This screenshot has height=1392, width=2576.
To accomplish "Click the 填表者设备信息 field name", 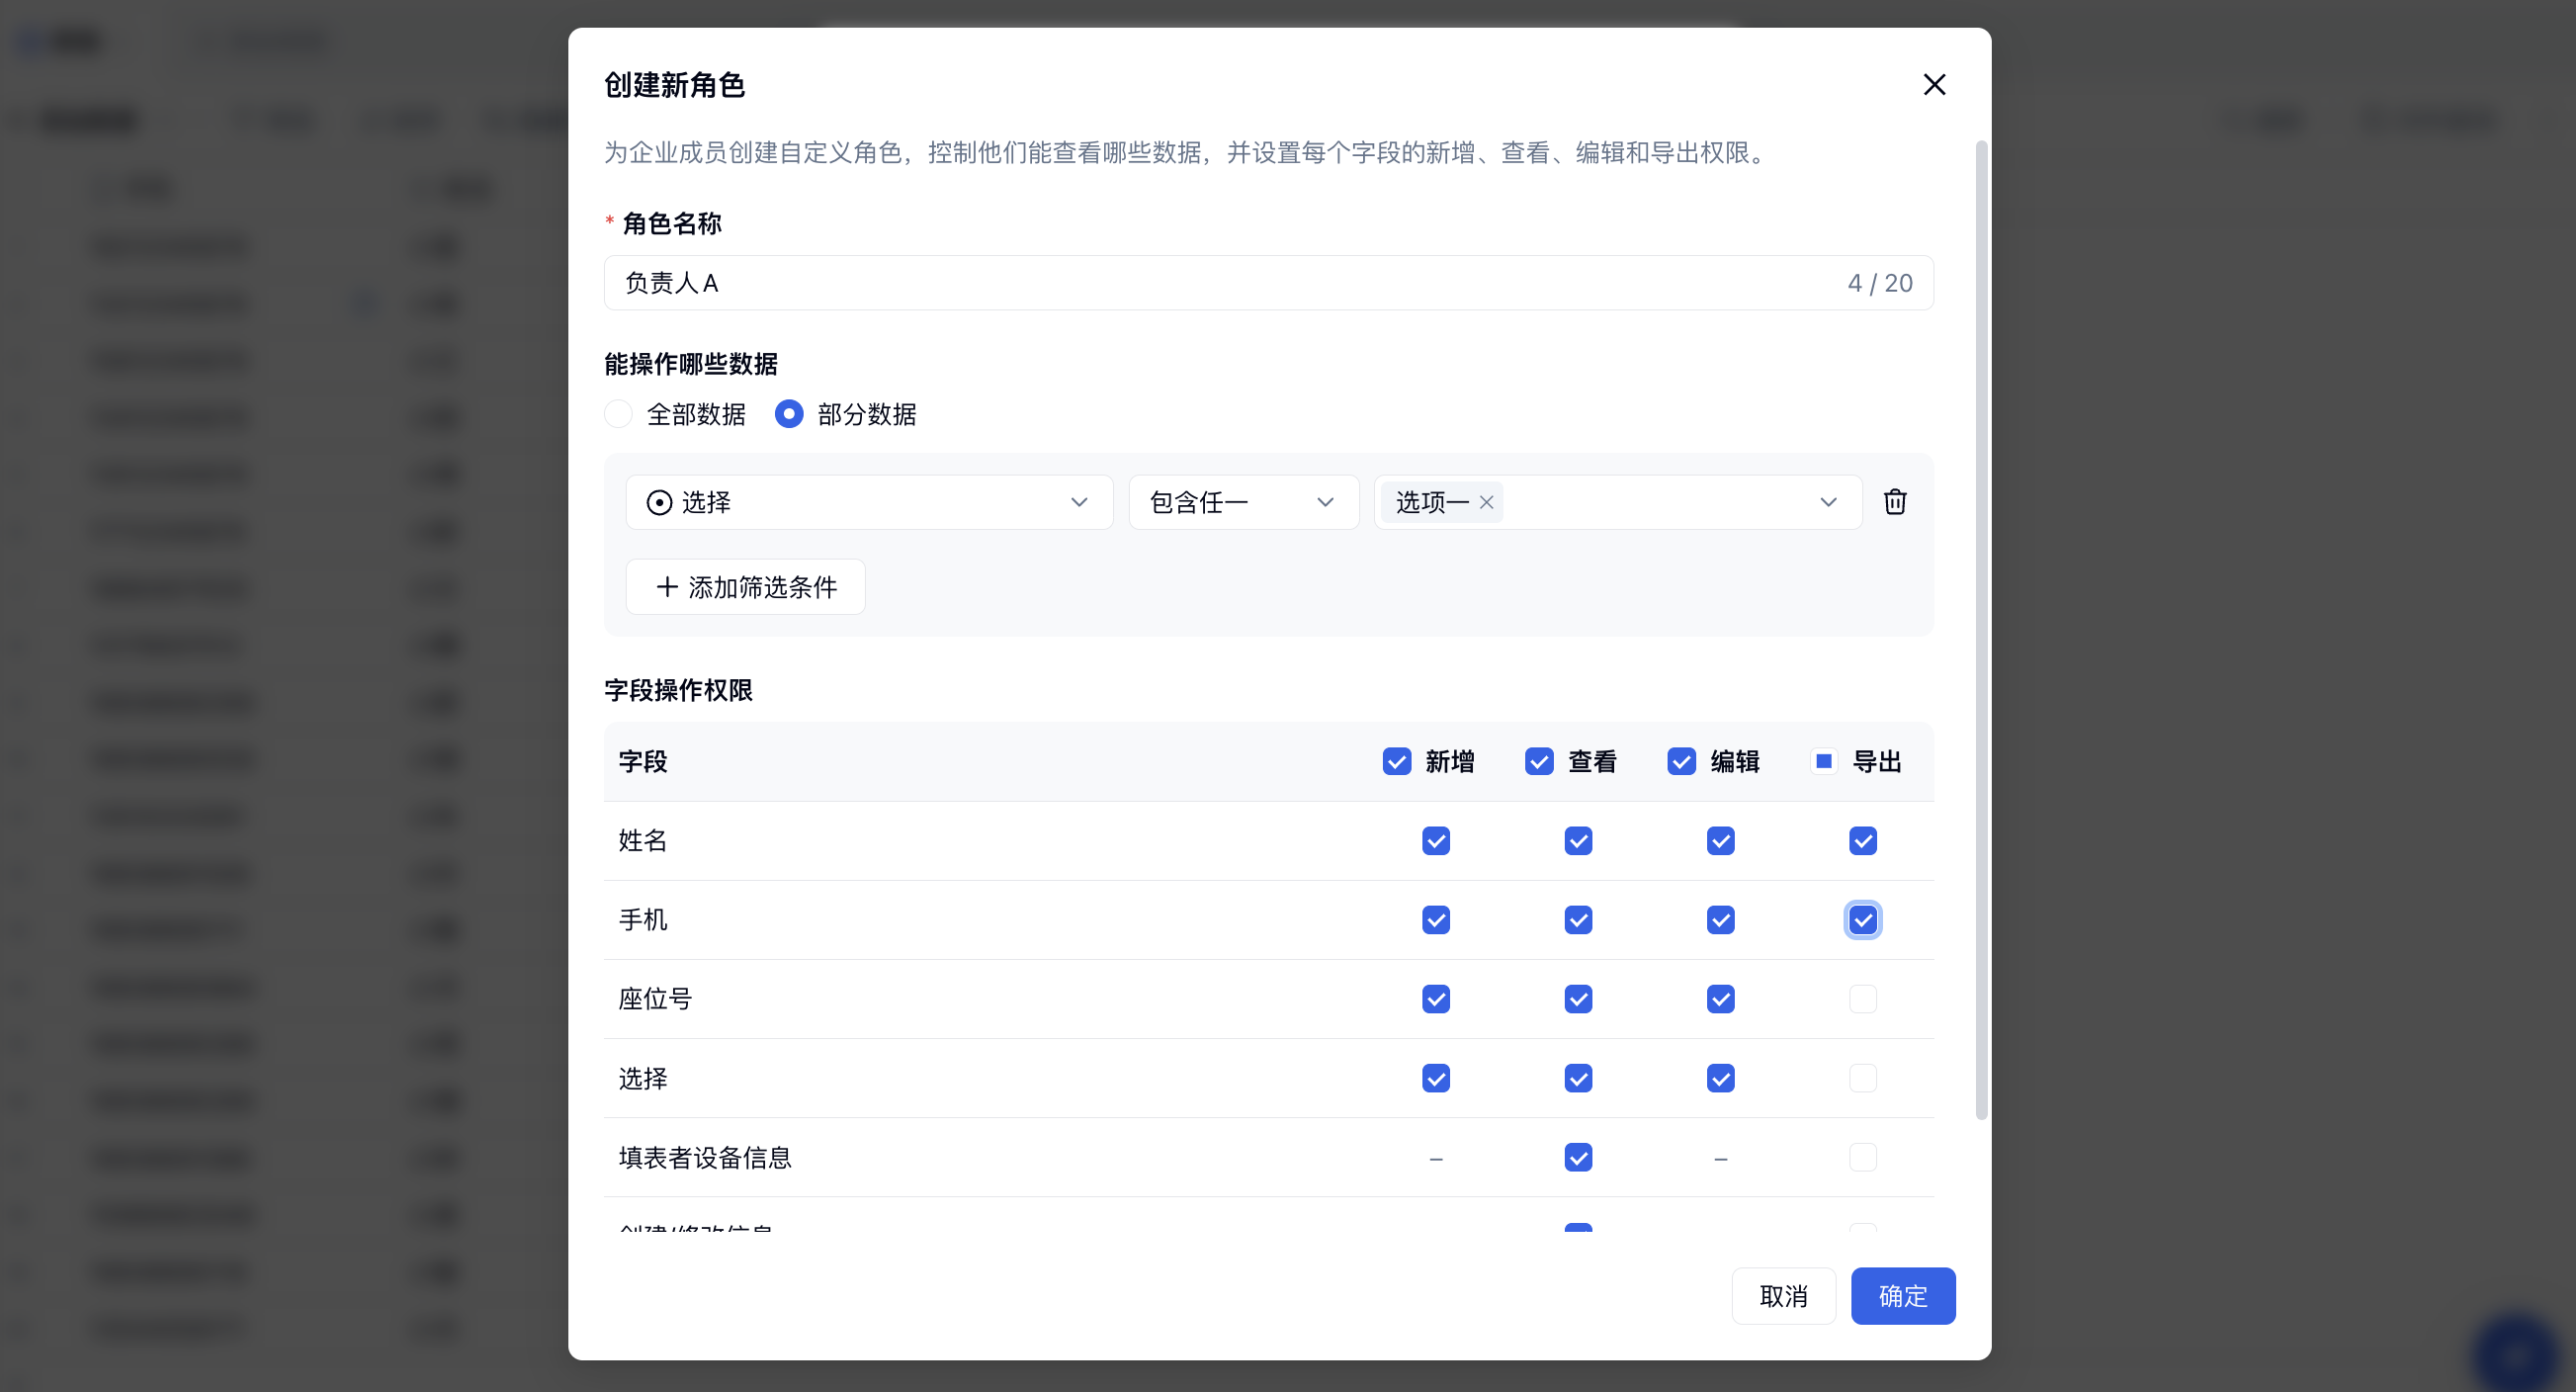I will coord(704,1158).
